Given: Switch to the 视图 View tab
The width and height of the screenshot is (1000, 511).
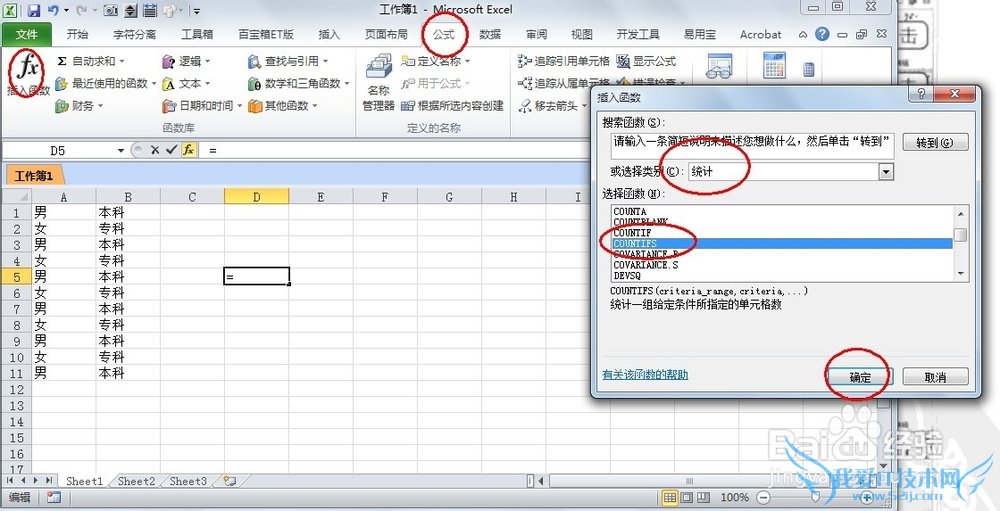Looking at the screenshot, I should pos(582,34).
